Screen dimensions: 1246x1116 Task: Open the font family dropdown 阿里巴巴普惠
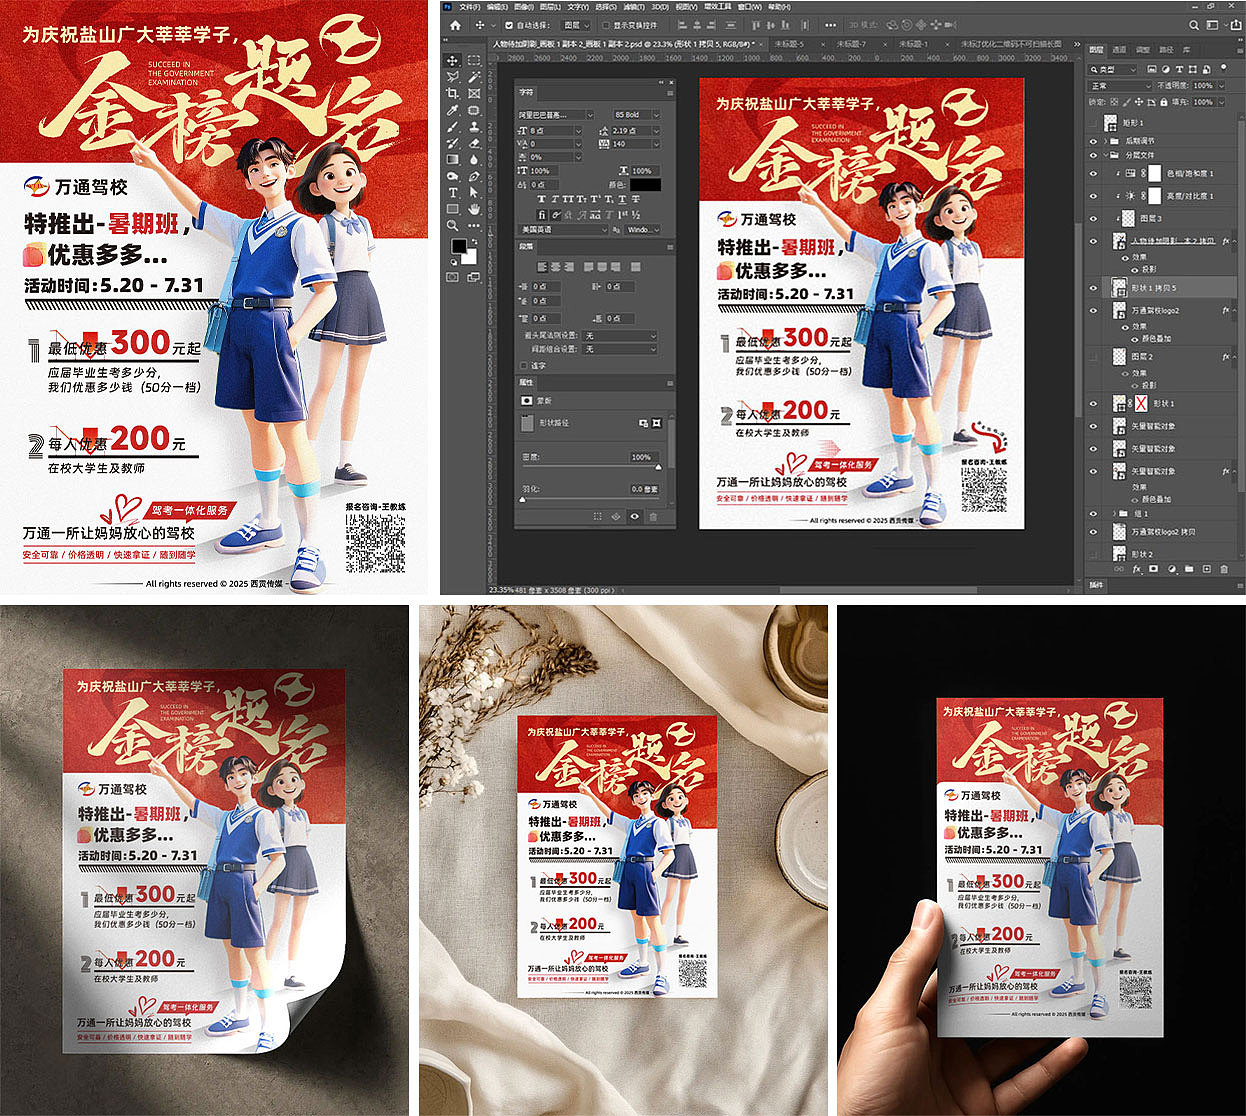tap(553, 114)
